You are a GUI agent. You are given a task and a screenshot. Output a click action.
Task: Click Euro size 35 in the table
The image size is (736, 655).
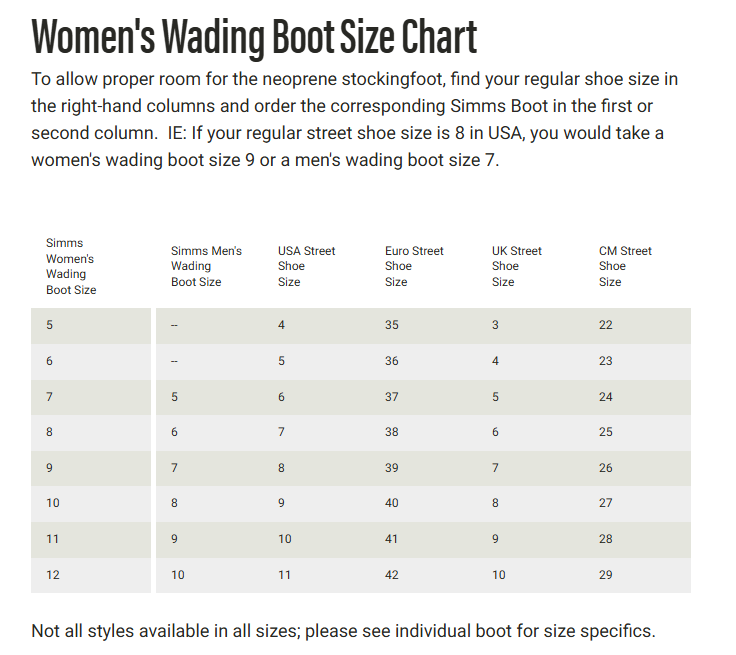coord(392,325)
